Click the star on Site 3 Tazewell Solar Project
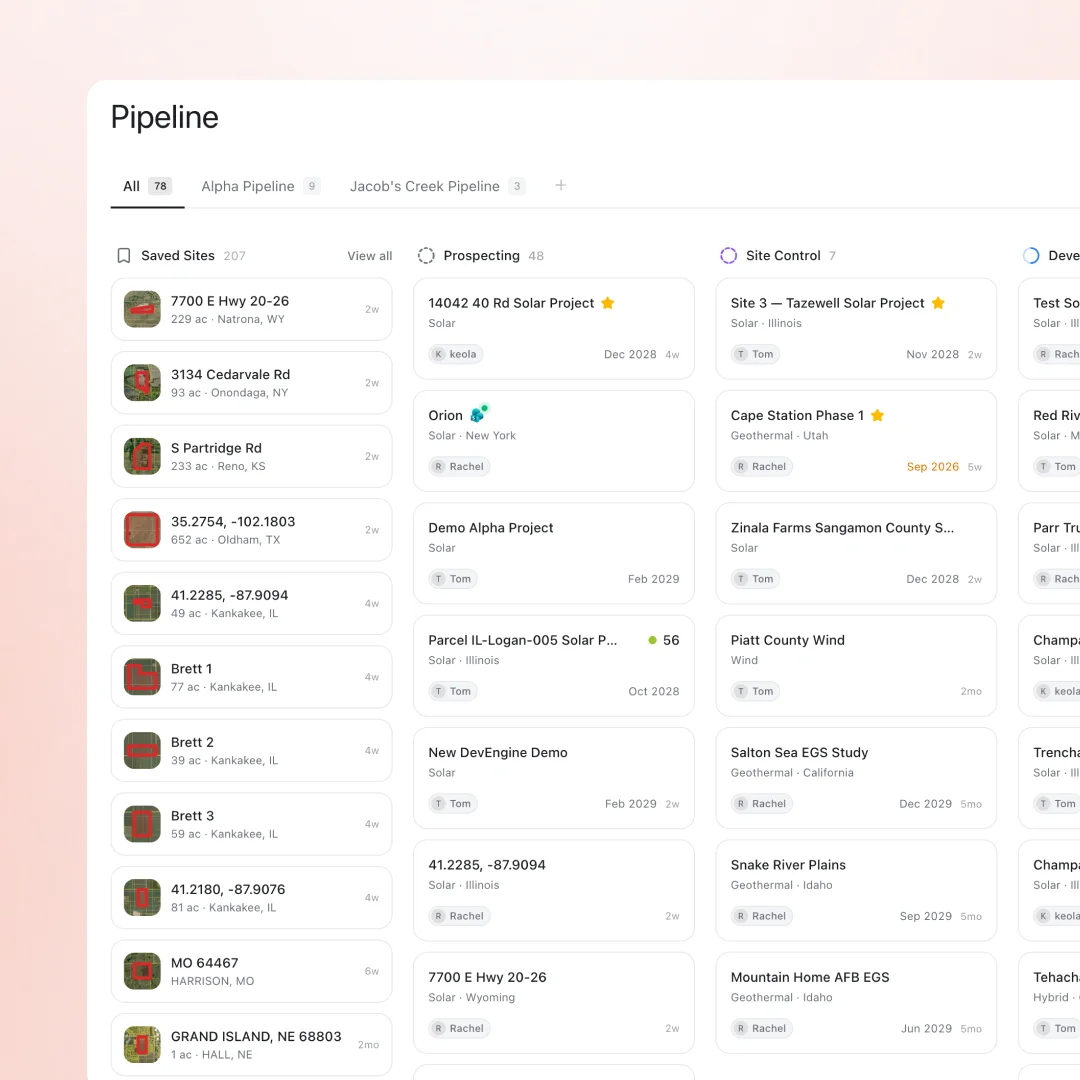 click(x=938, y=303)
